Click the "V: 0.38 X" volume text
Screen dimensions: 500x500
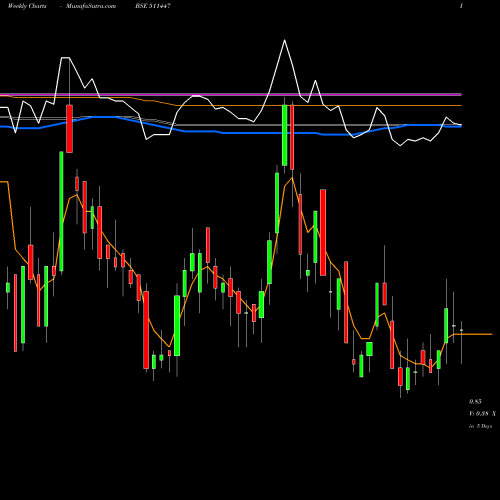tap(482, 414)
